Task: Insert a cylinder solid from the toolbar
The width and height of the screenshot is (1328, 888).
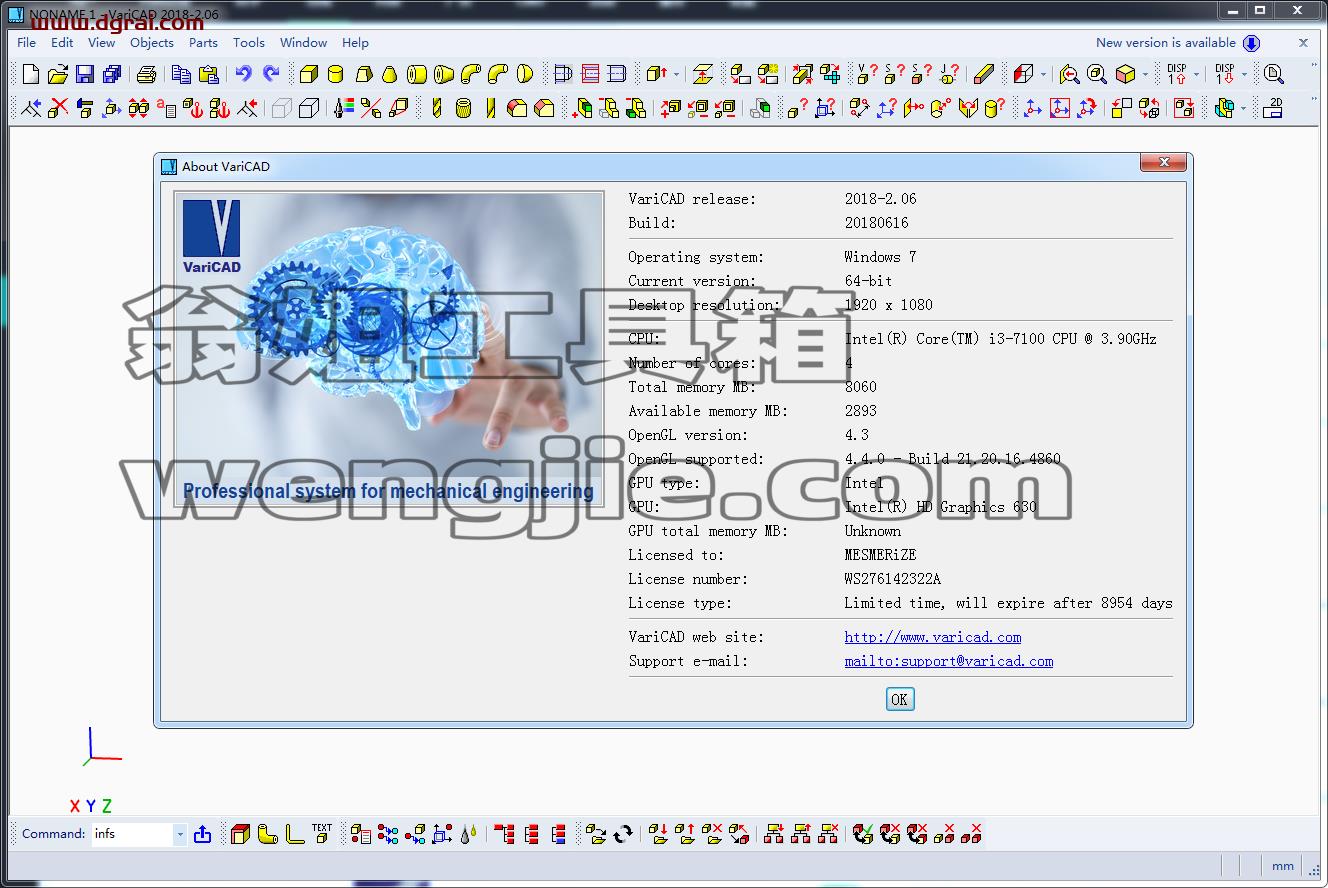Action: point(336,74)
